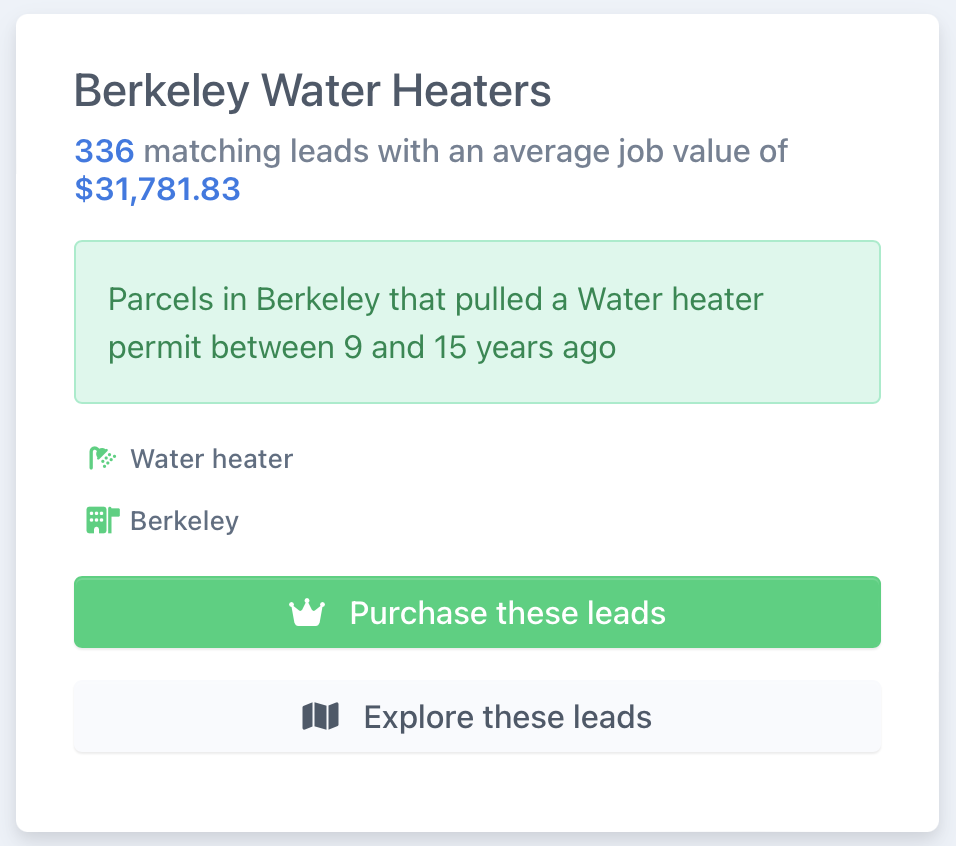This screenshot has width=956, height=846.
Task: Click the $31,781.83 average job value
Action: point(157,189)
